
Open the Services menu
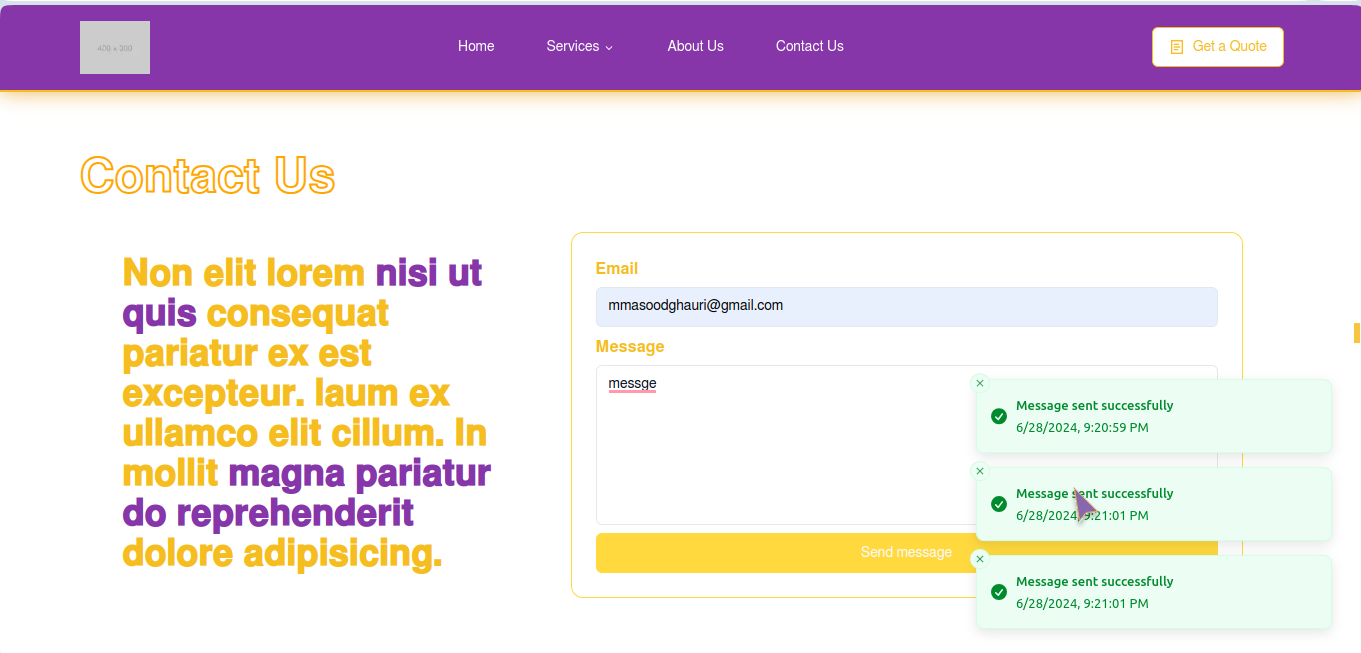coord(579,46)
